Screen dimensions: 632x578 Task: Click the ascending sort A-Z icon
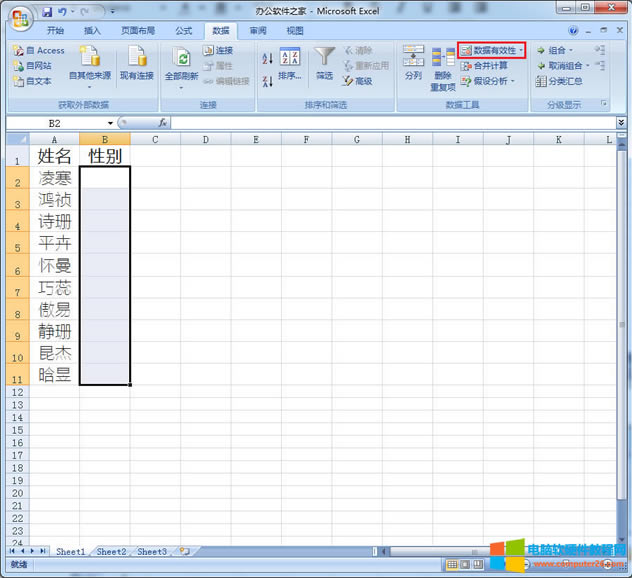(267, 56)
